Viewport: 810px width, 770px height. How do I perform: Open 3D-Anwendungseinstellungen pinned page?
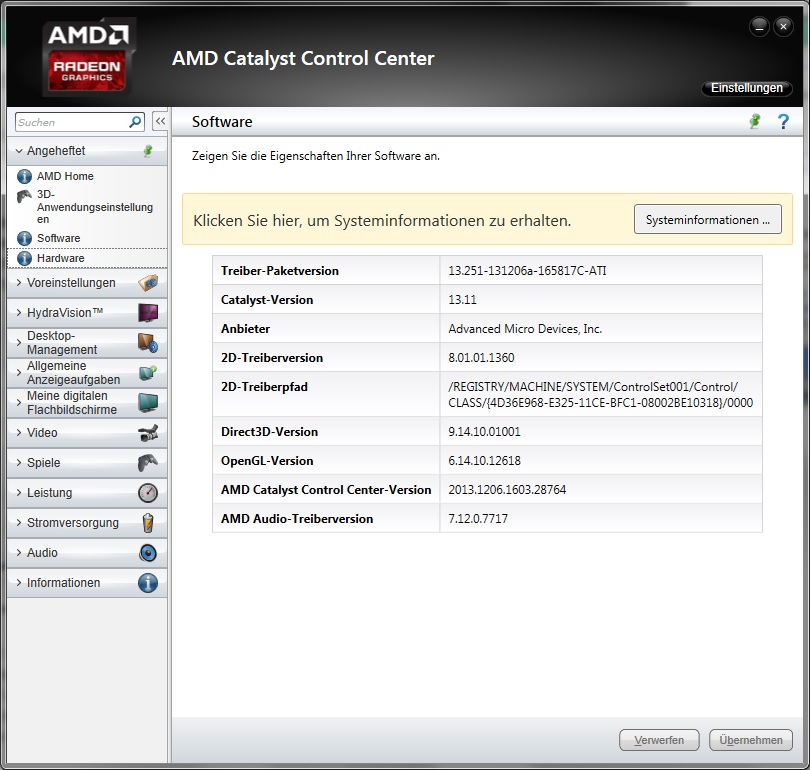(x=95, y=207)
